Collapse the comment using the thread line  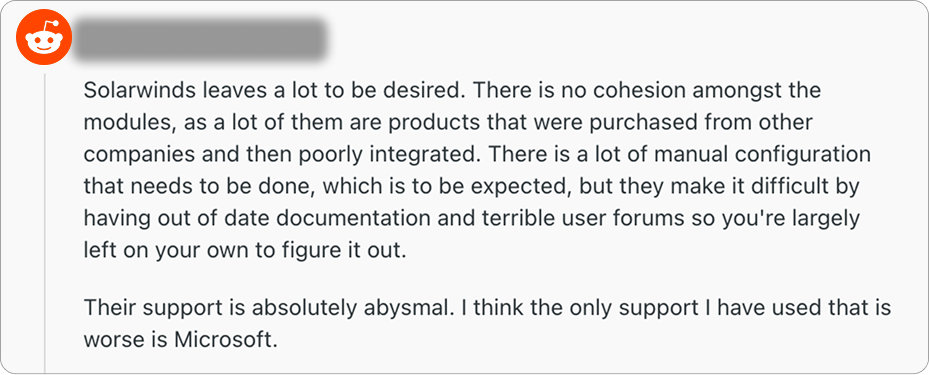44,222
